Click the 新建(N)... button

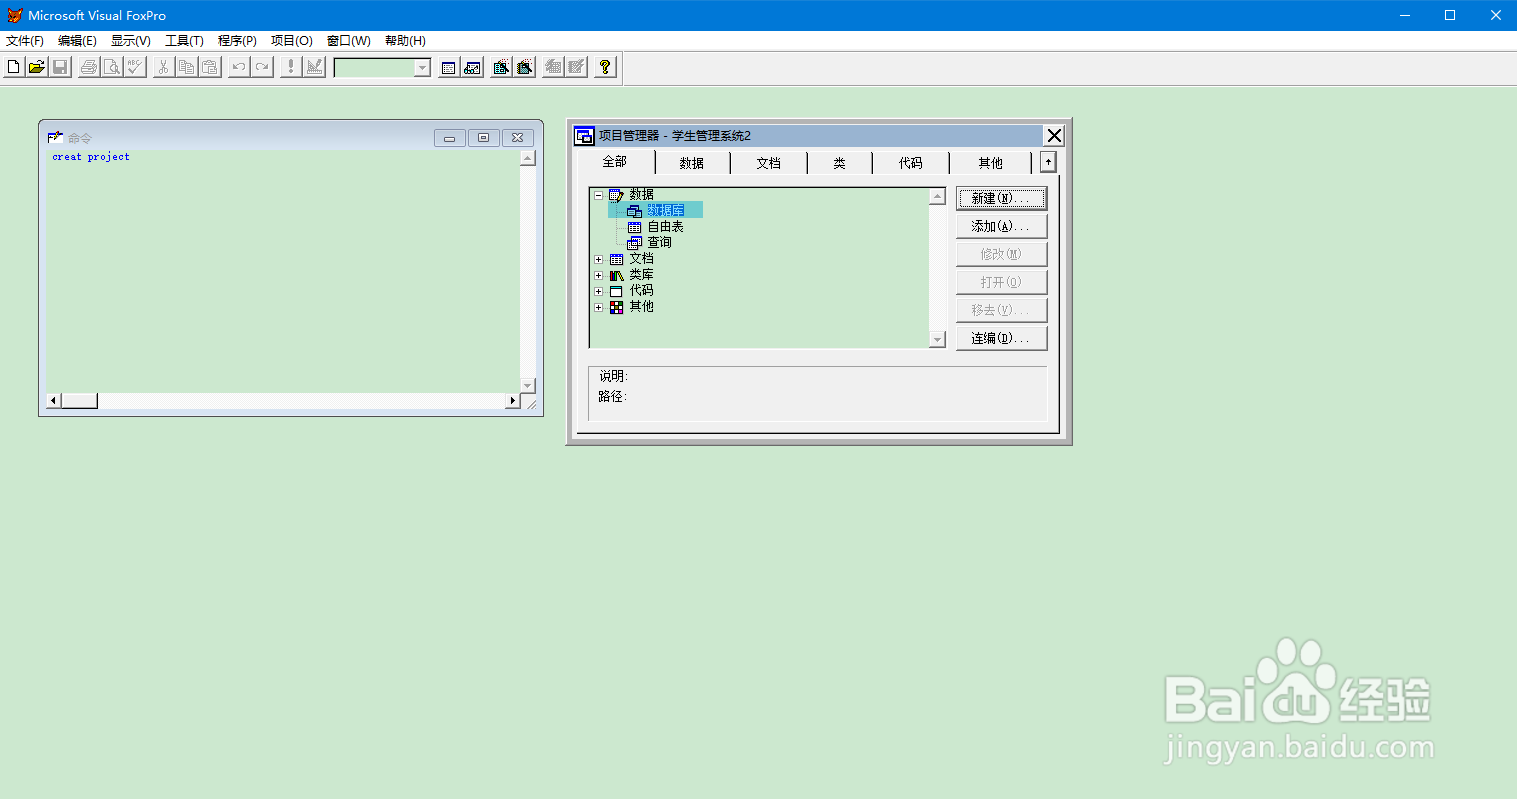coord(1001,198)
